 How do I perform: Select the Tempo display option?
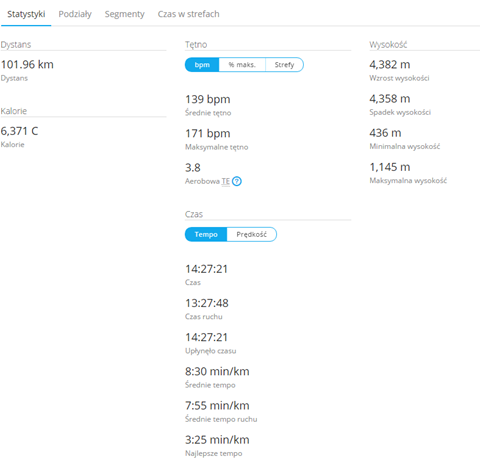[x=206, y=234]
